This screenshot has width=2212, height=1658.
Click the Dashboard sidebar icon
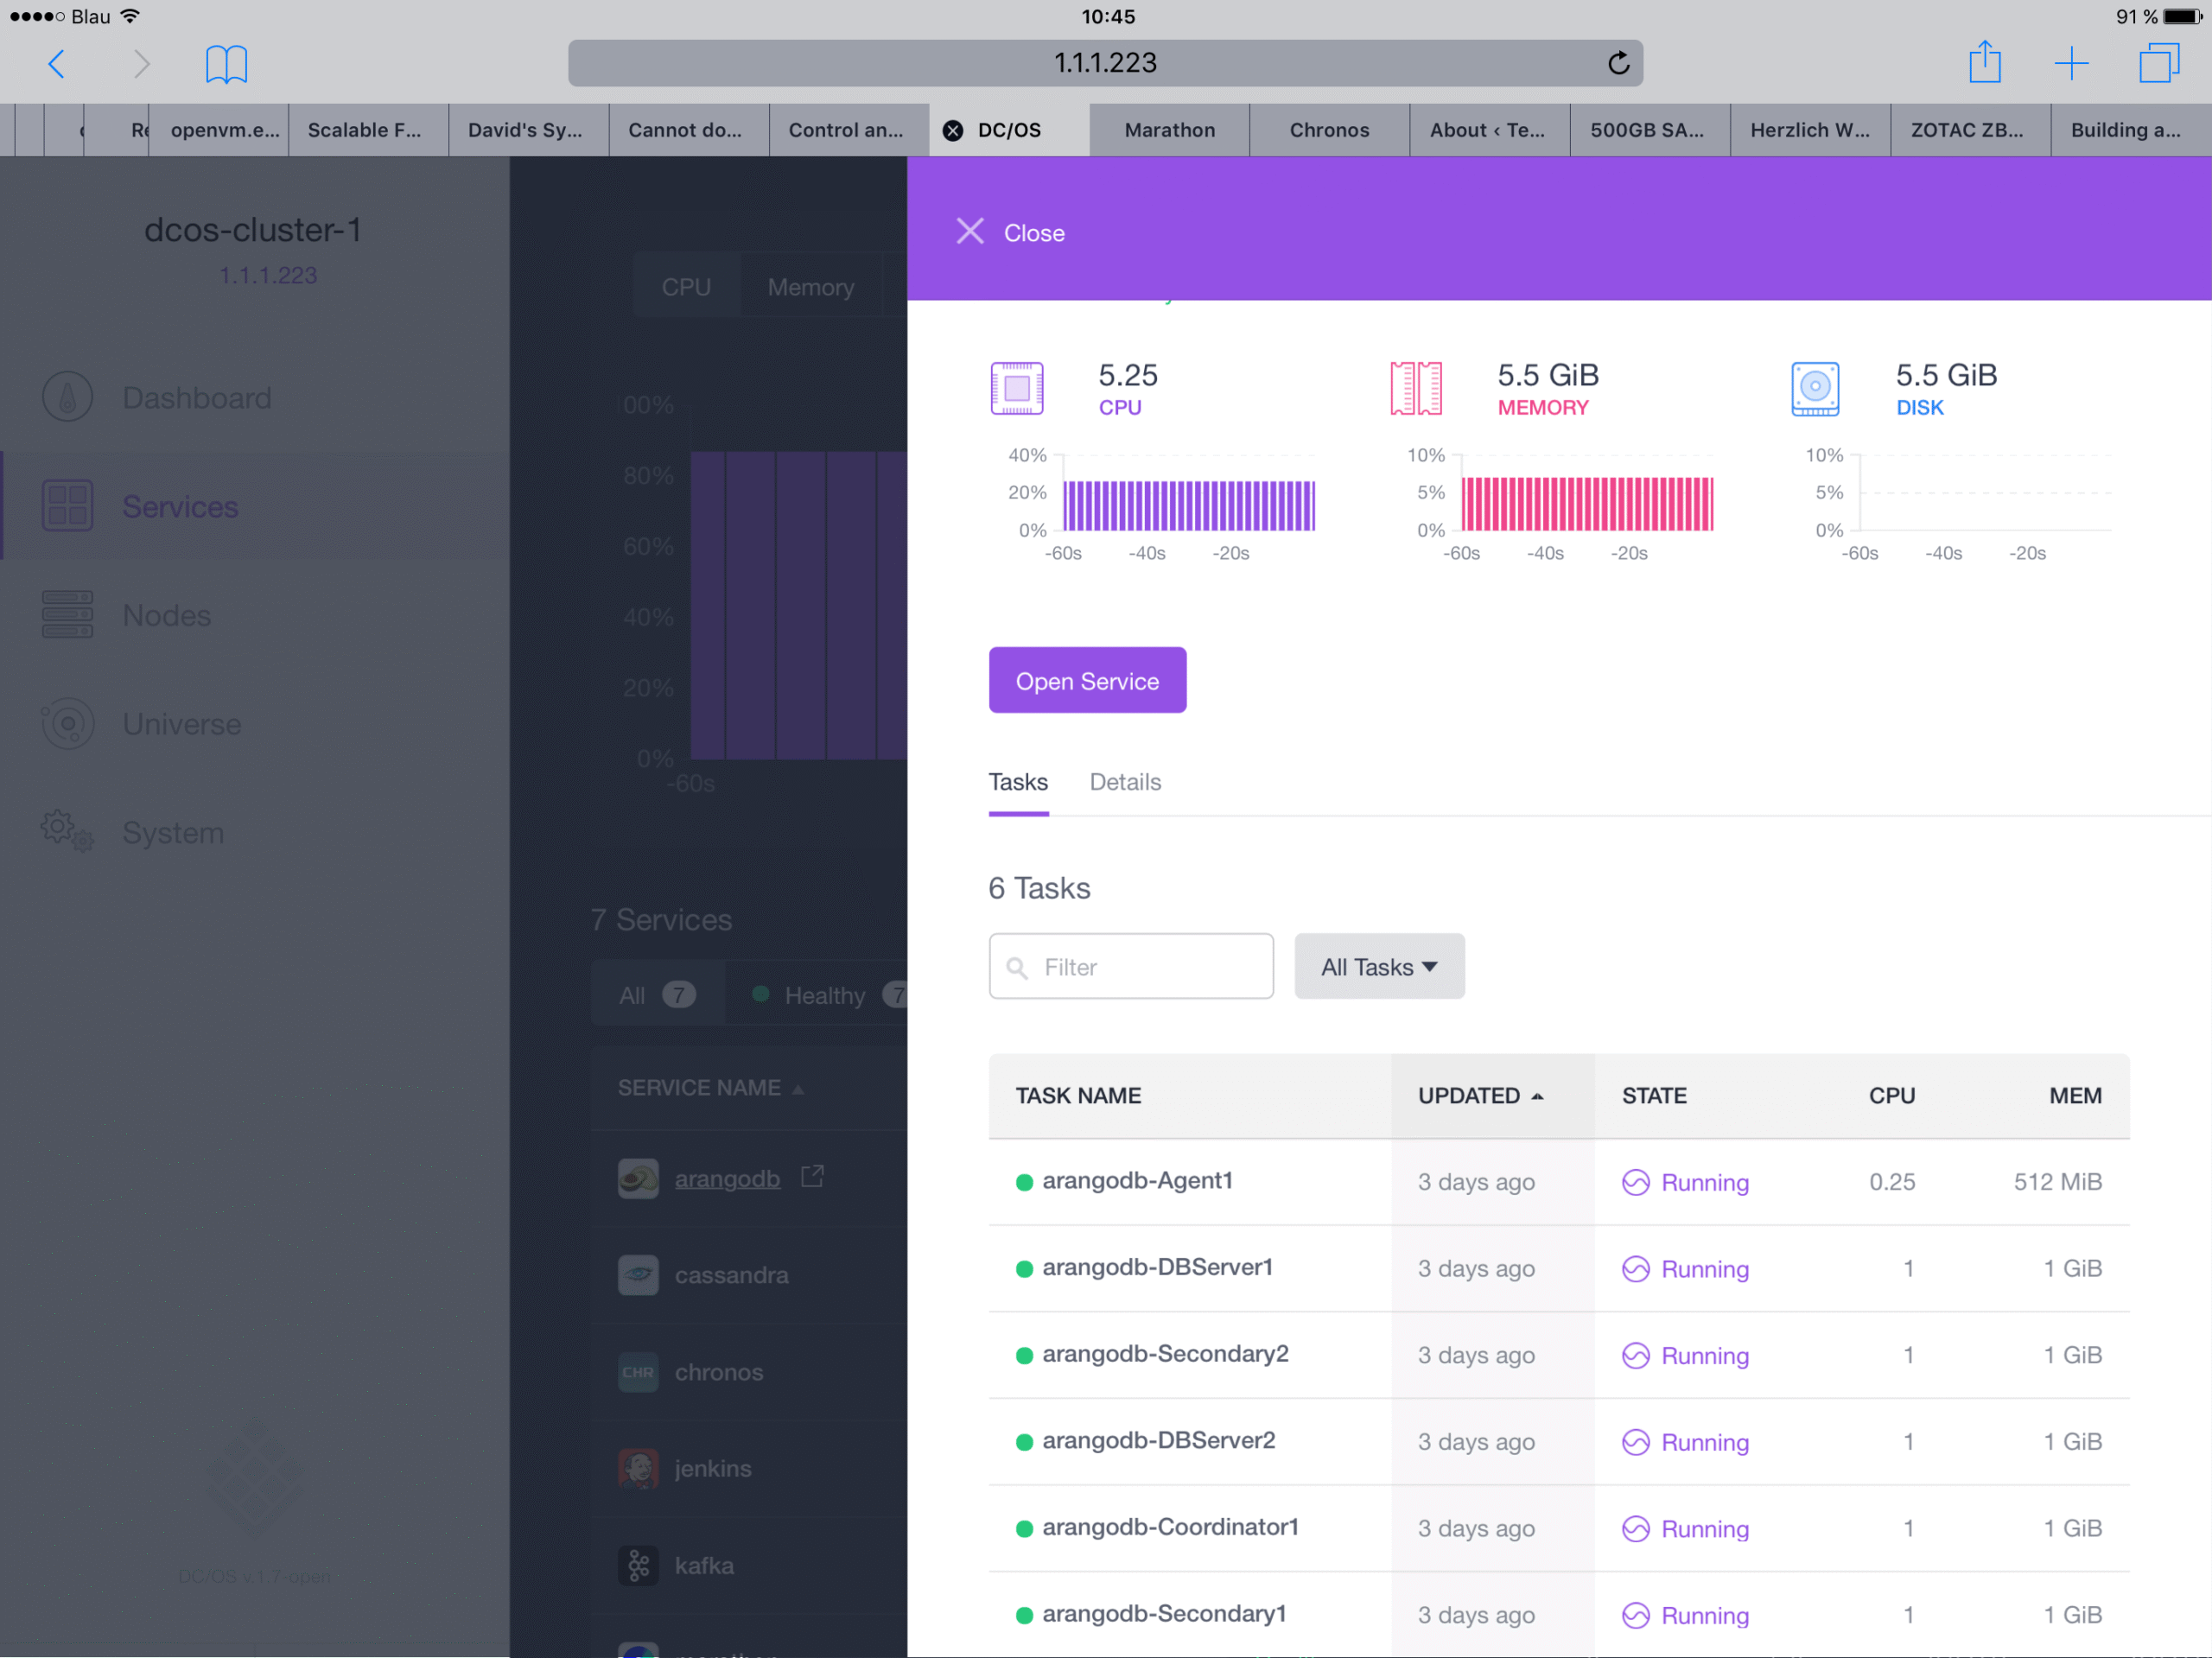pyautogui.click(x=67, y=397)
